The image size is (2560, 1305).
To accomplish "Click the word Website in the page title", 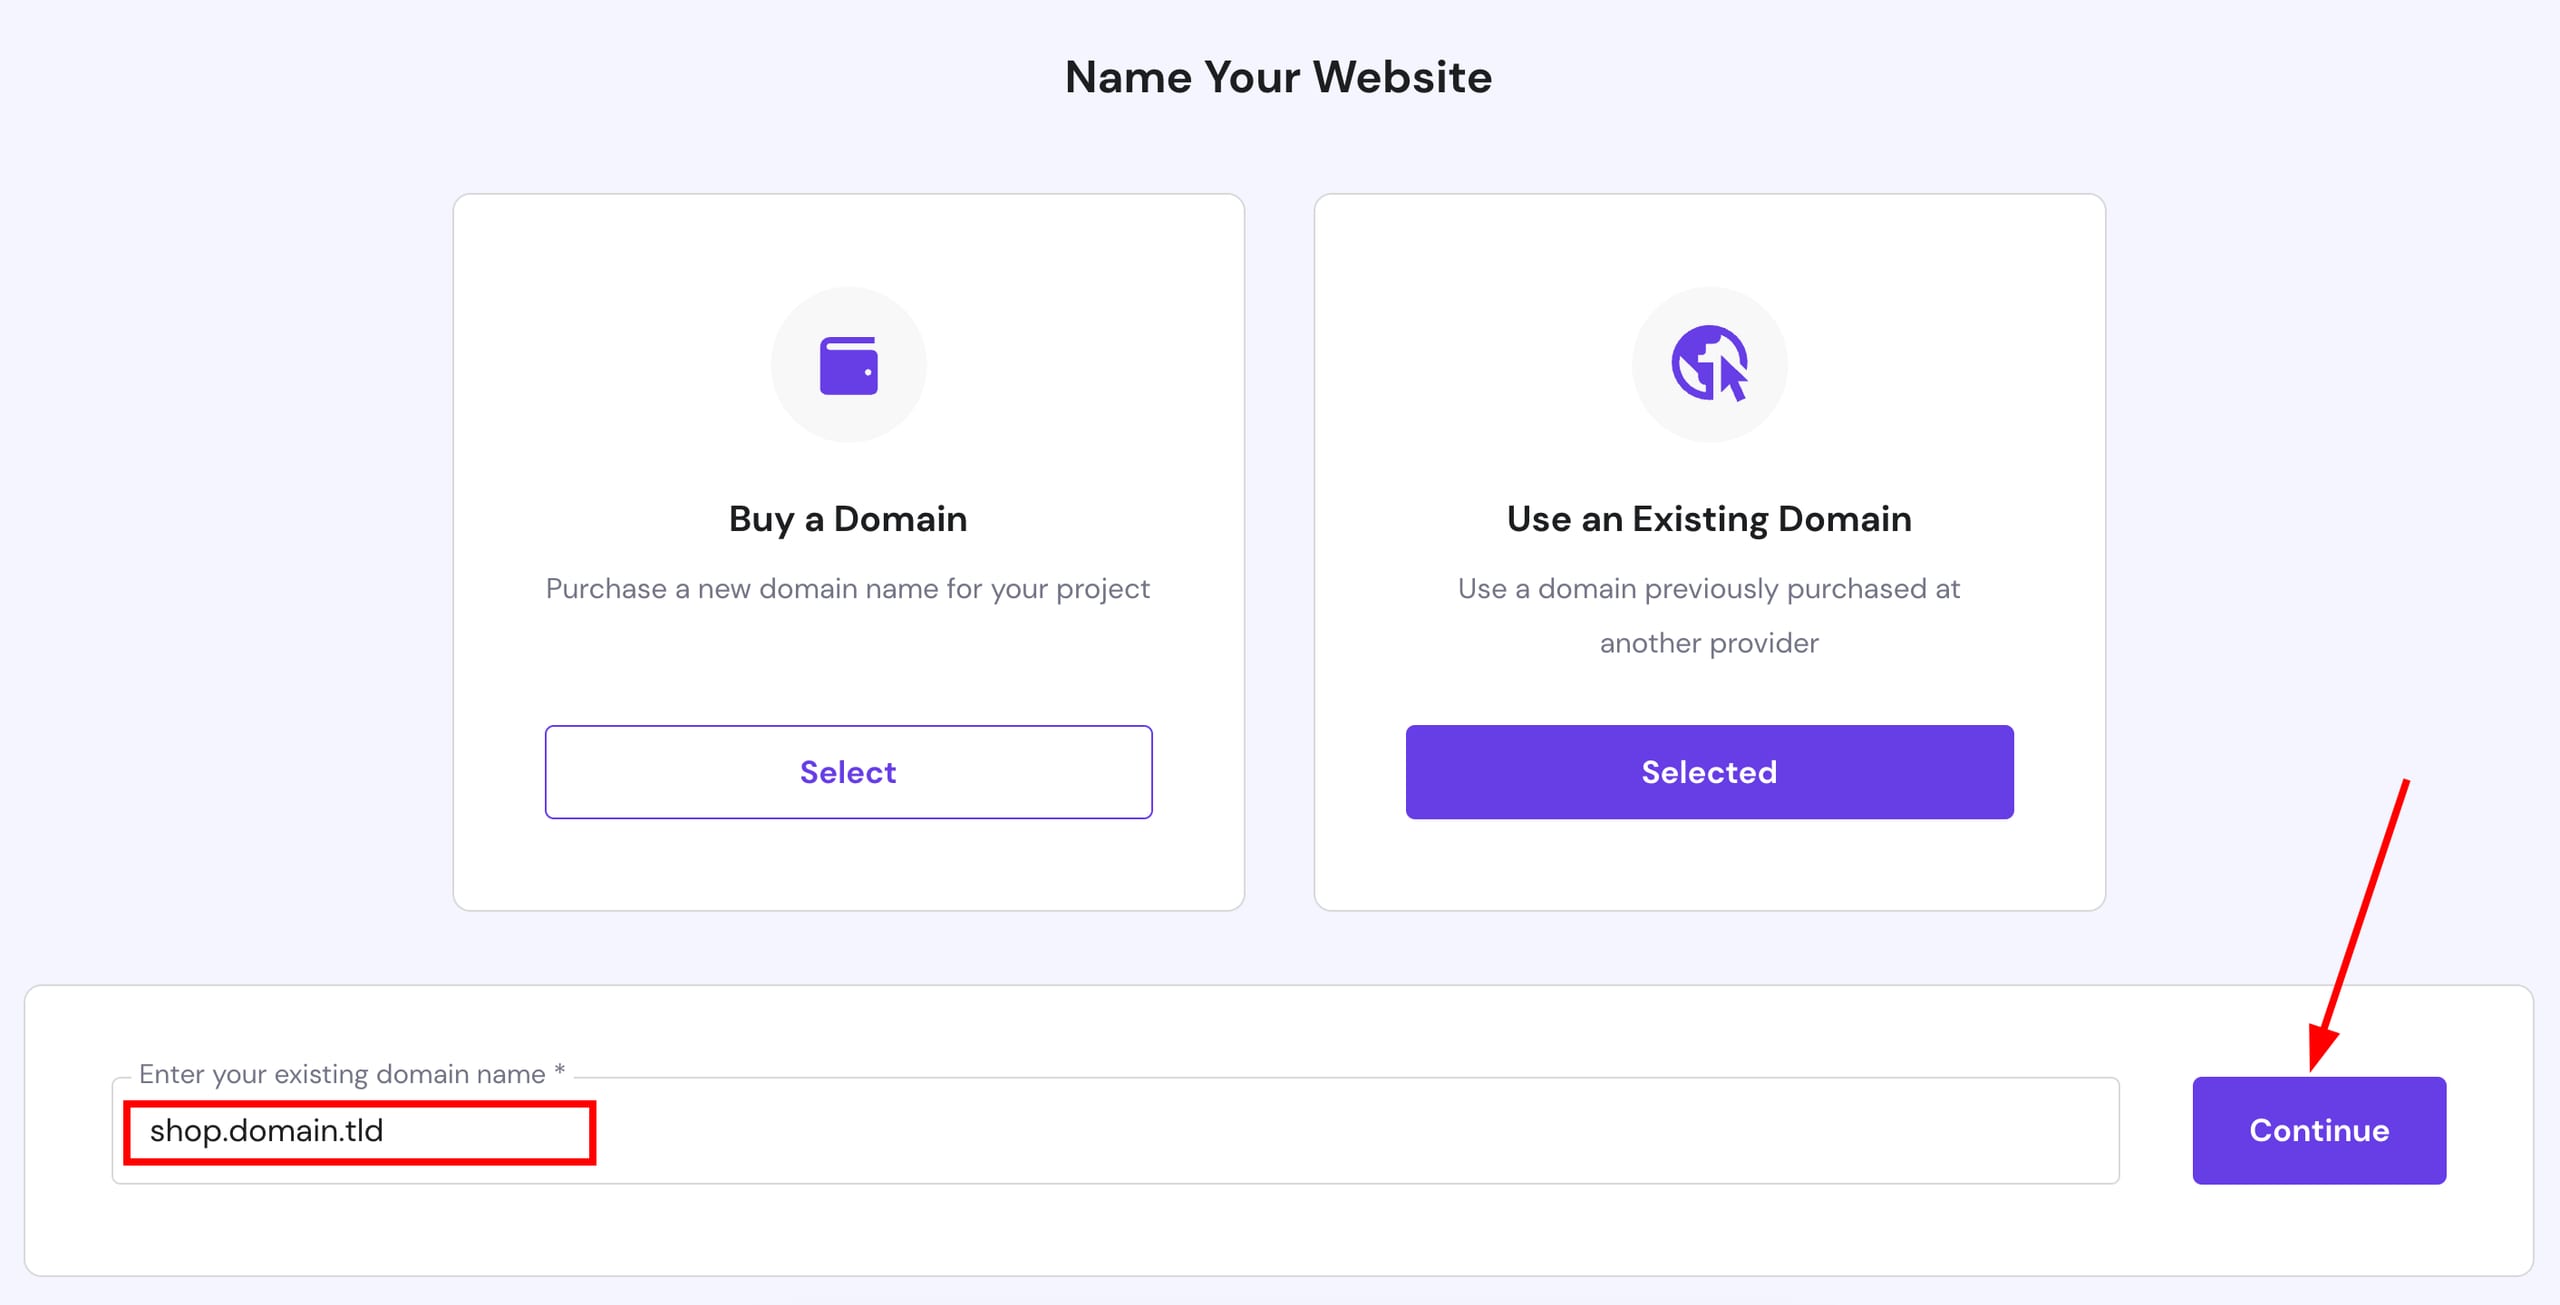I will click(1402, 77).
